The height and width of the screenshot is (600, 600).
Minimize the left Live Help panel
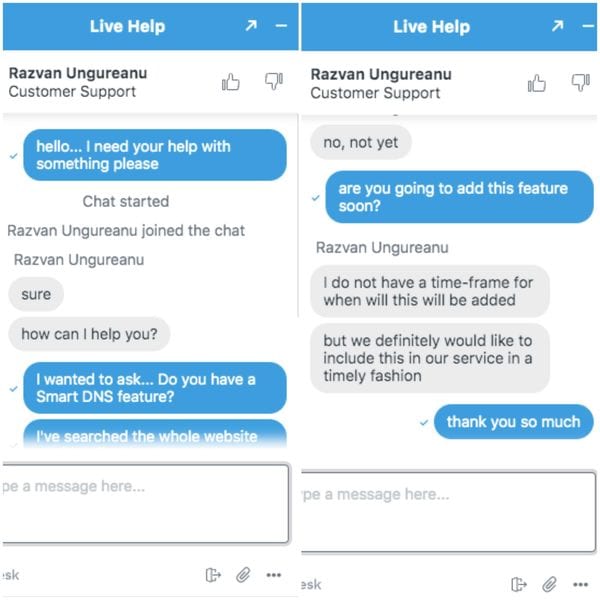pyautogui.click(x=281, y=26)
